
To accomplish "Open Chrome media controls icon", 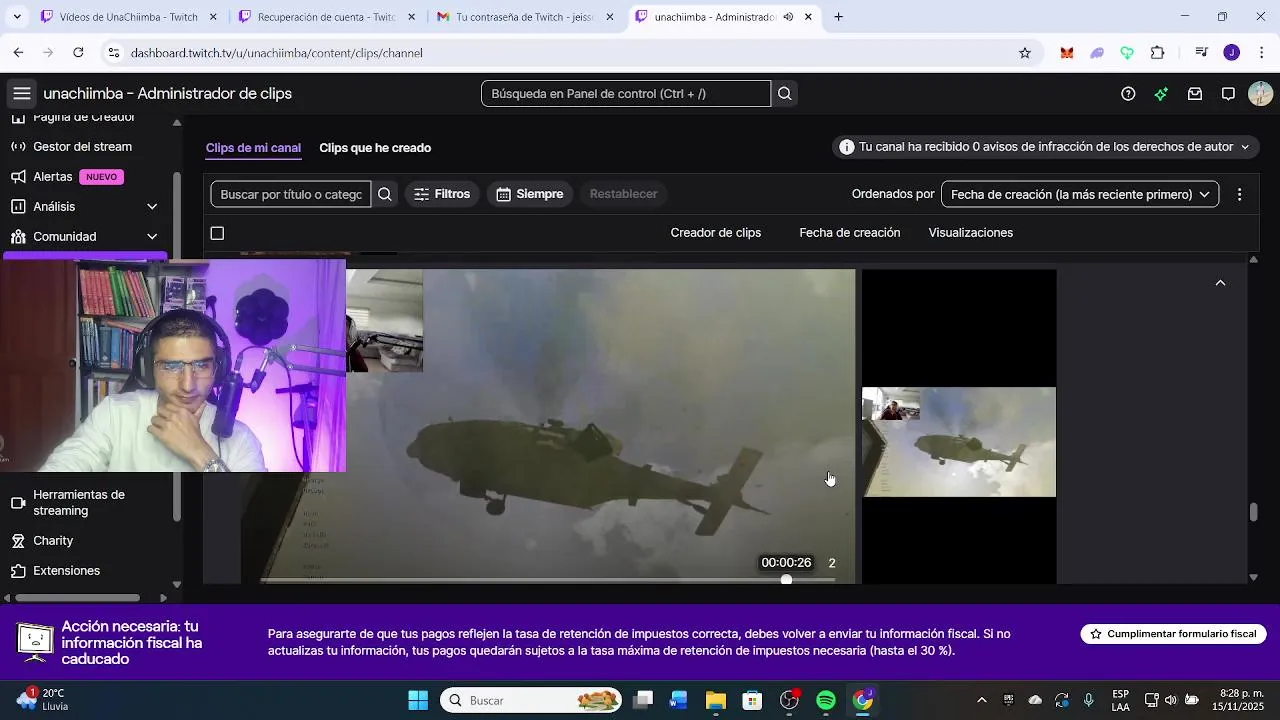I will pos(1201,53).
